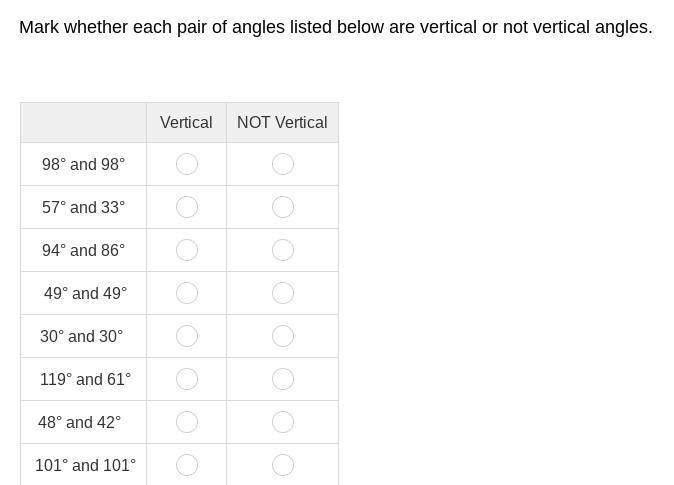Click the Vertical column header
674x485 pixels.
point(186,122)
